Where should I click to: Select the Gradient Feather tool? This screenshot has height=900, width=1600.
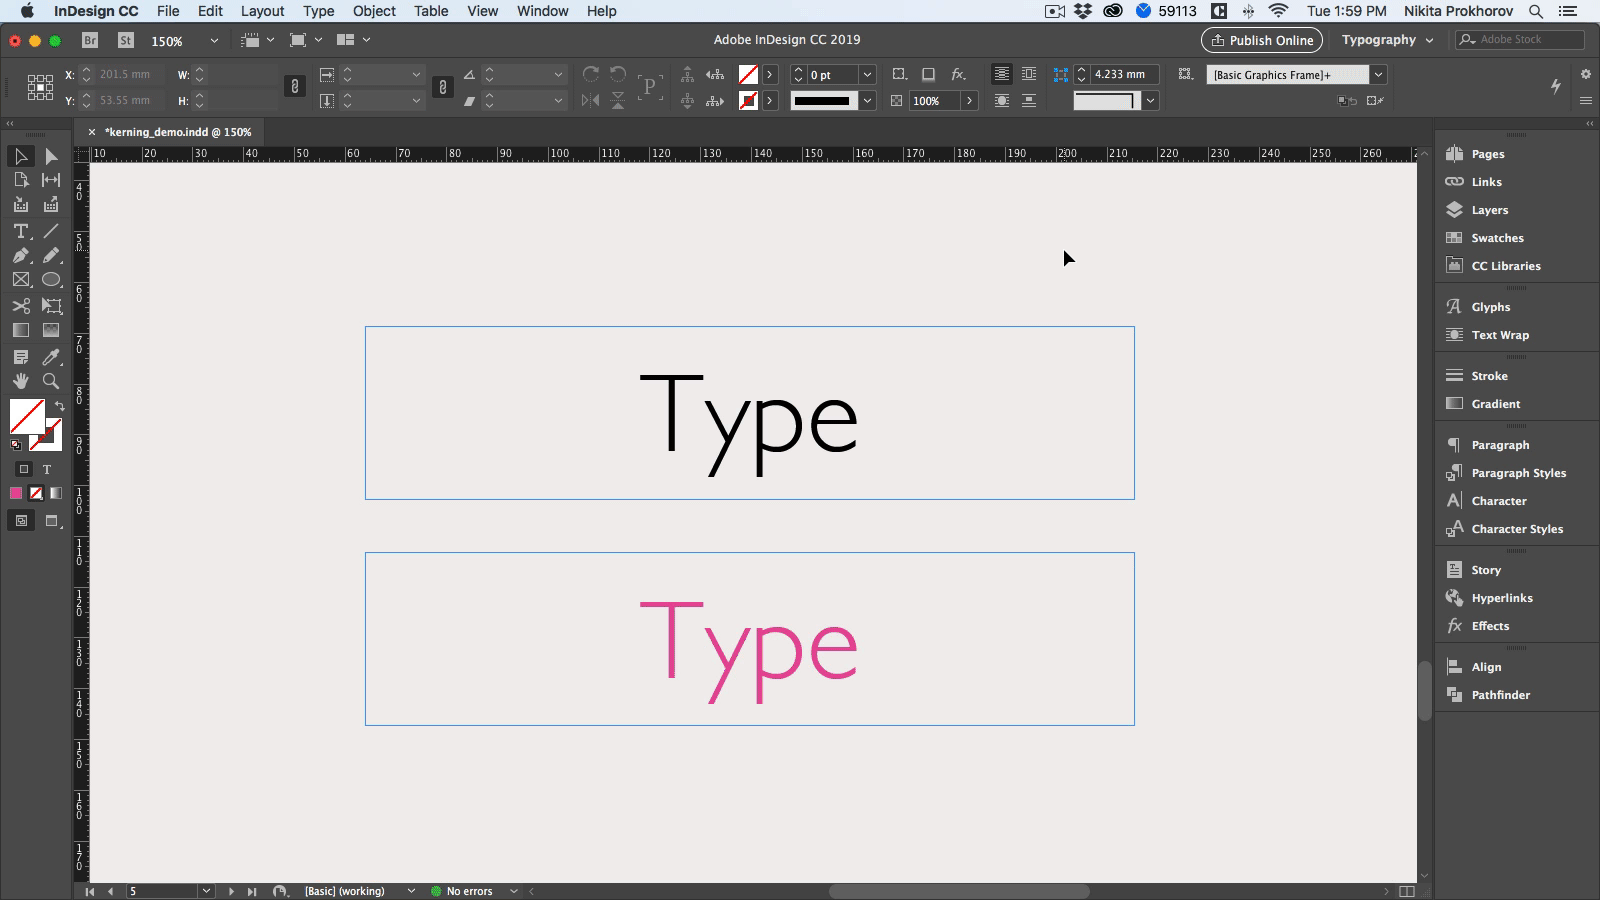click(51, 330)
